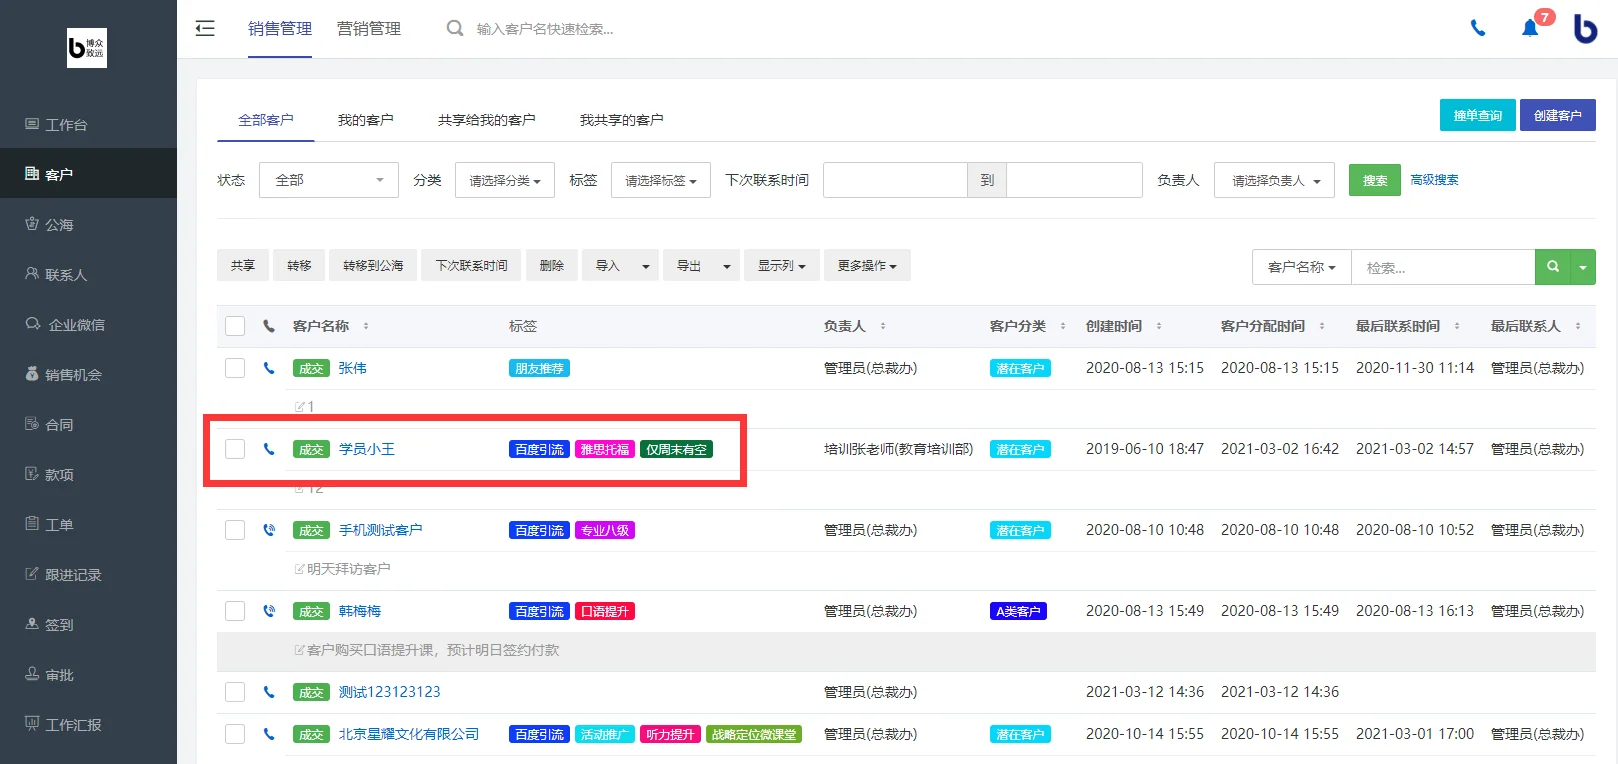Open the 请选择分类 dropdown
Viewport: 1618px width, 764px height.
pos(505,180)
